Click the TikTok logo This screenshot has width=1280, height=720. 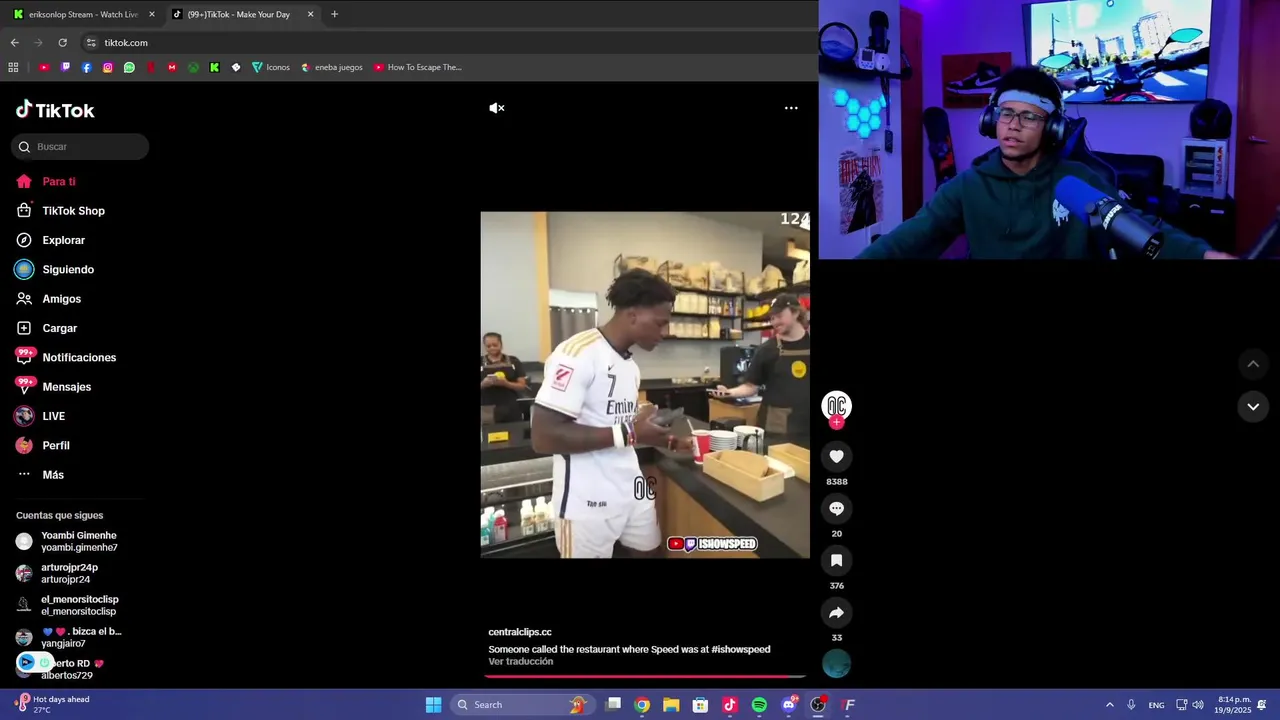(x=55, y=110)
